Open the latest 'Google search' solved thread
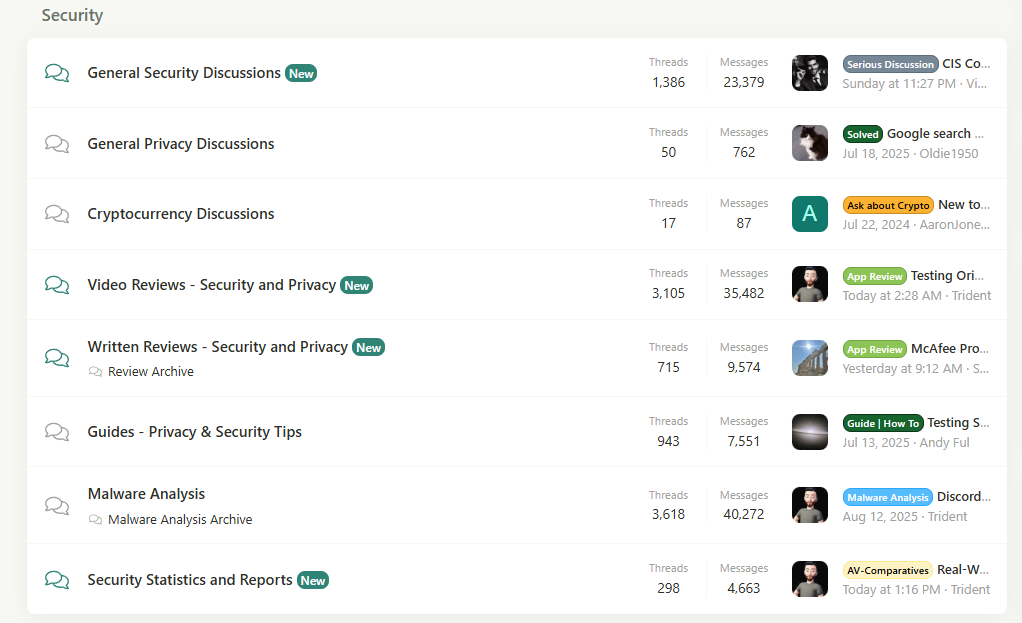Image resolution: width=1022 pixels, height=623 pixels. 935,134
